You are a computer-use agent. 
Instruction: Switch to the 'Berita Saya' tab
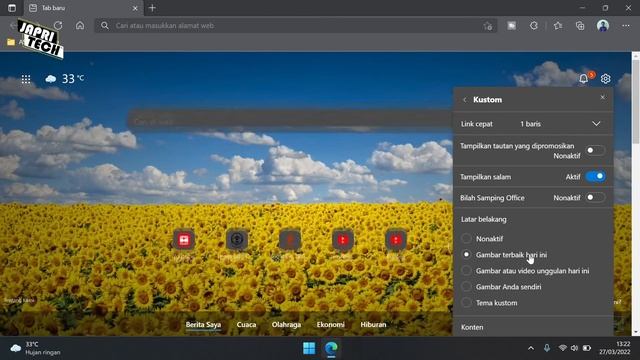point(203,324)
